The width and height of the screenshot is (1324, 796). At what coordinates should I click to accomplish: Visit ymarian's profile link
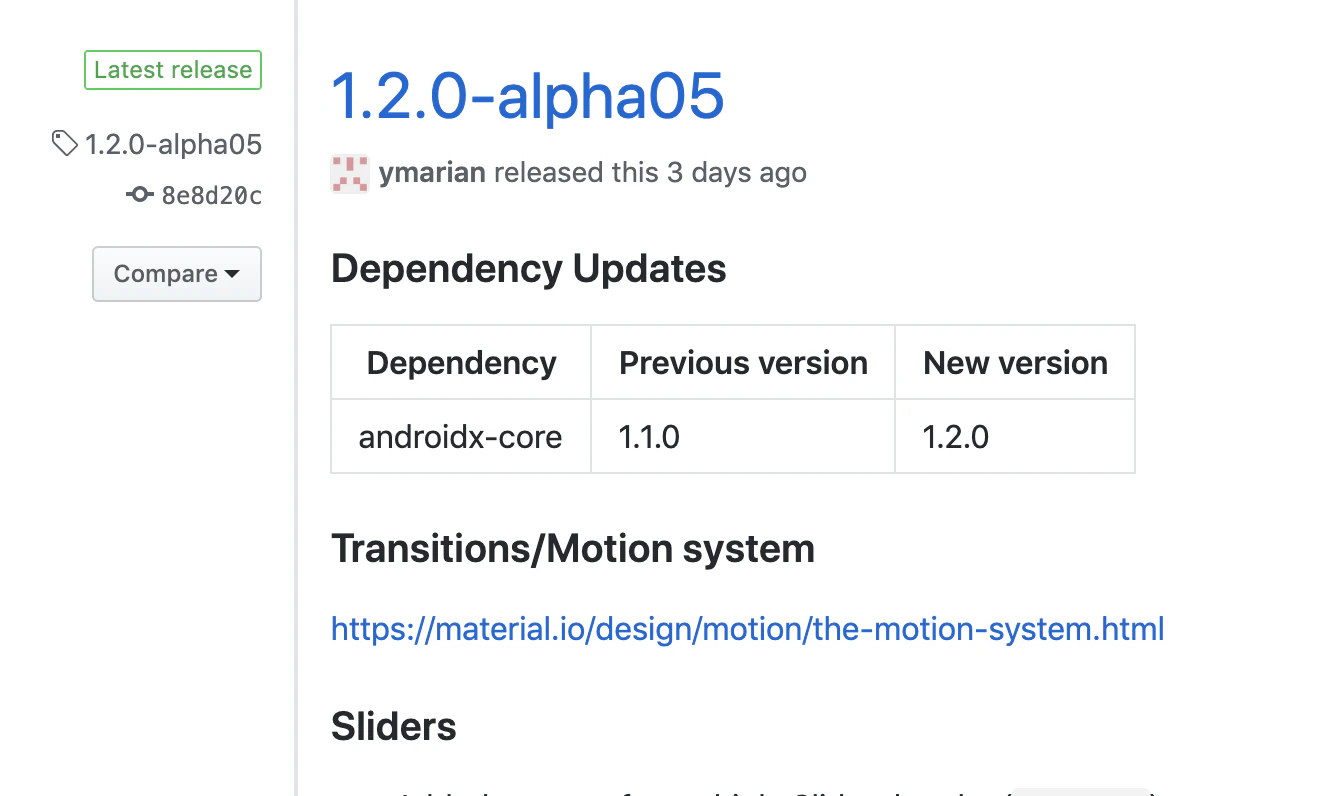[432, 172]
